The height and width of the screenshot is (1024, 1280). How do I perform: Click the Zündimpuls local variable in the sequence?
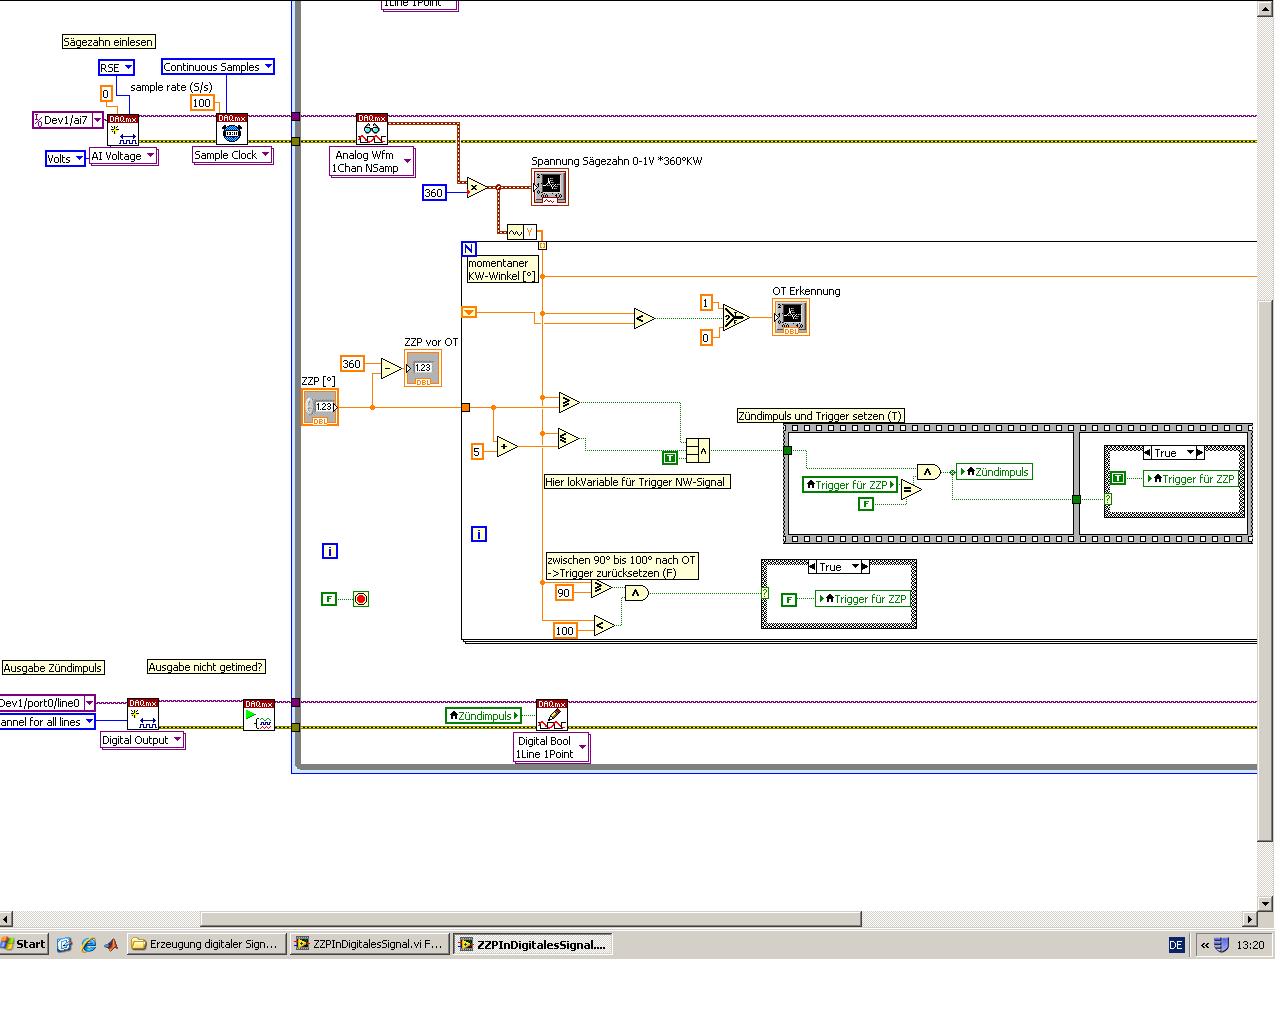point(995,472)
